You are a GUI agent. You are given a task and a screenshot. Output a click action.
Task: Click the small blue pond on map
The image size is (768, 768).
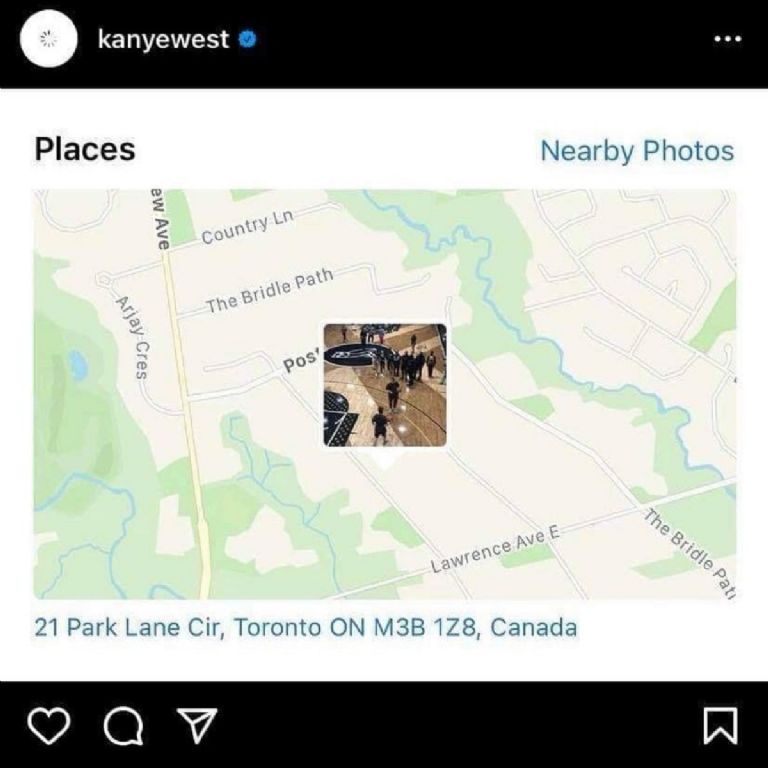pyautogui.click(x=77, y=365)
